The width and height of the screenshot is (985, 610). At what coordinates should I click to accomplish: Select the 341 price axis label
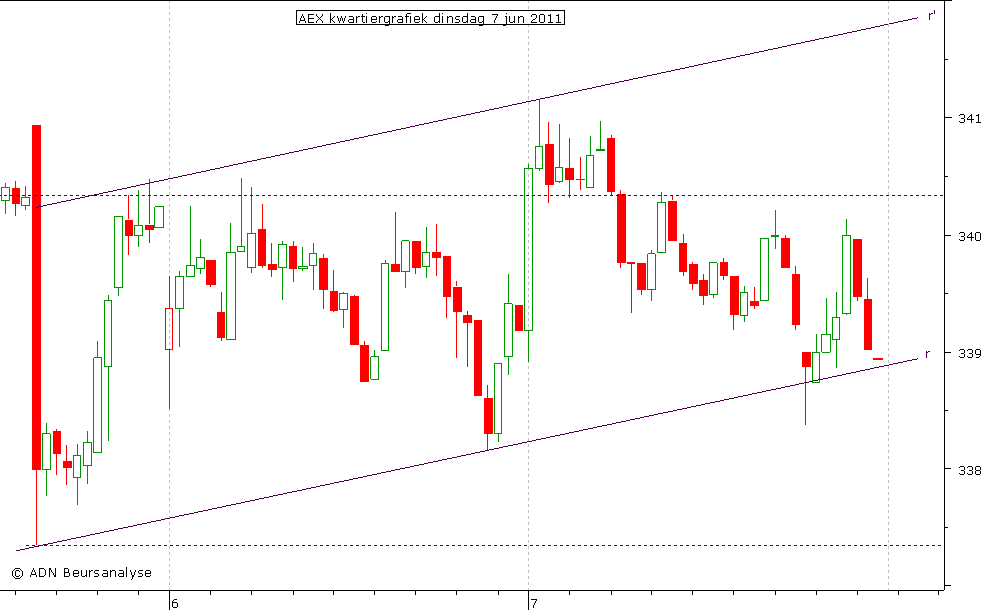click(969, 118)
